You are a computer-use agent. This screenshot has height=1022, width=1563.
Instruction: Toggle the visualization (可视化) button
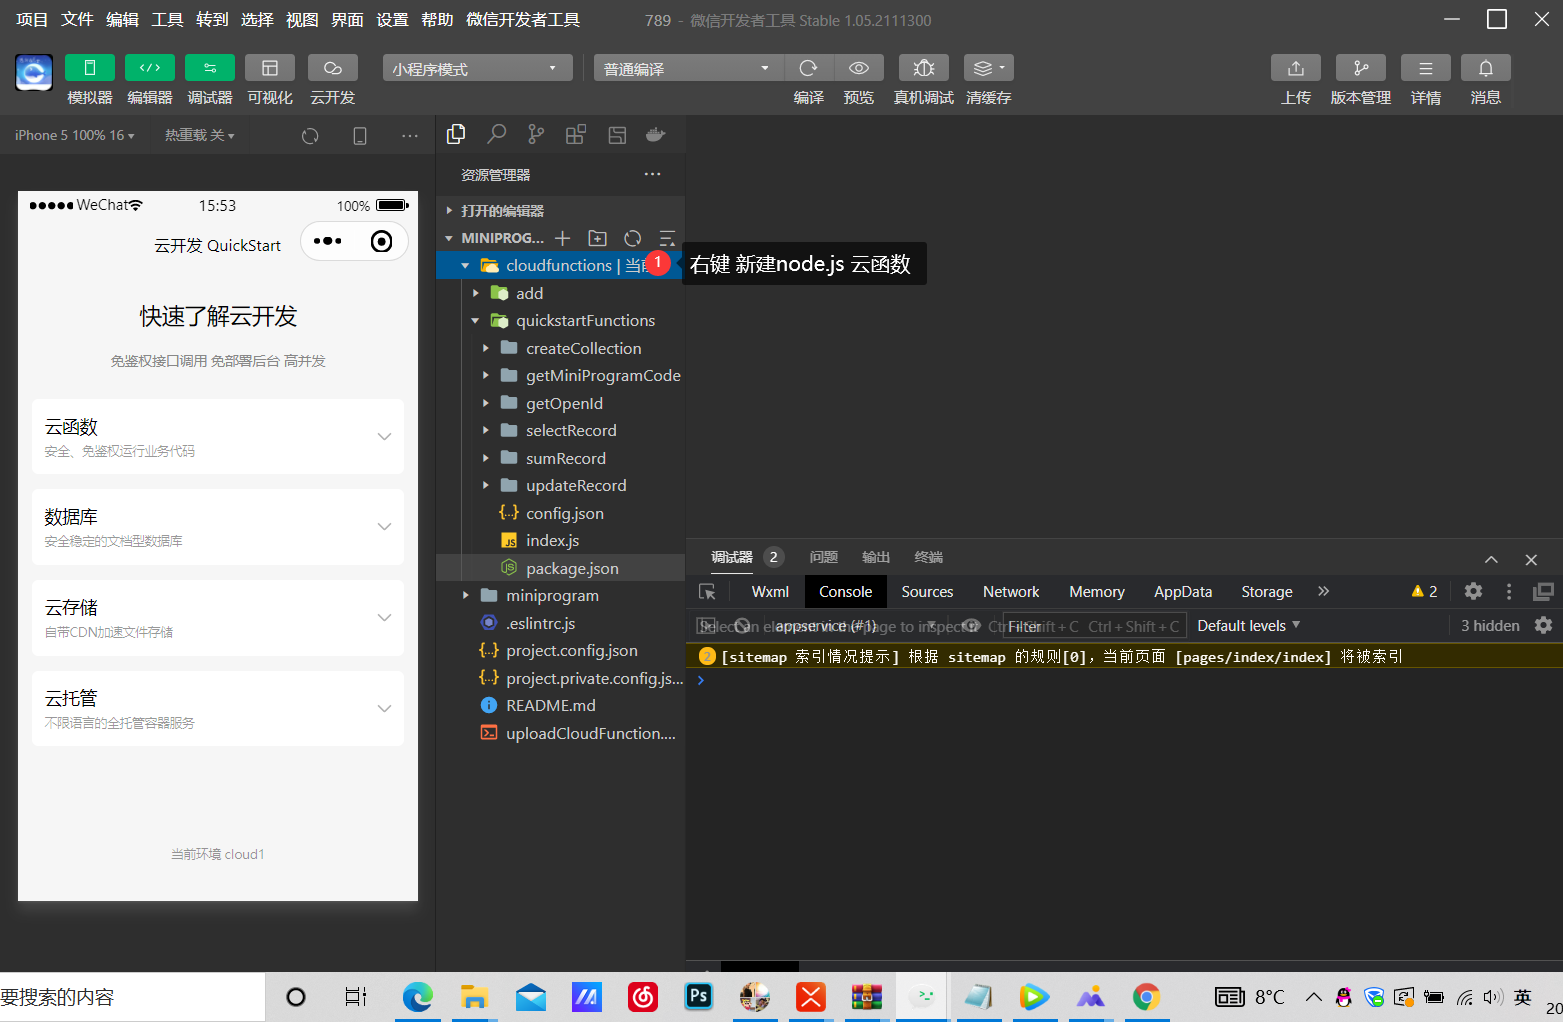(x=270, y=68)
